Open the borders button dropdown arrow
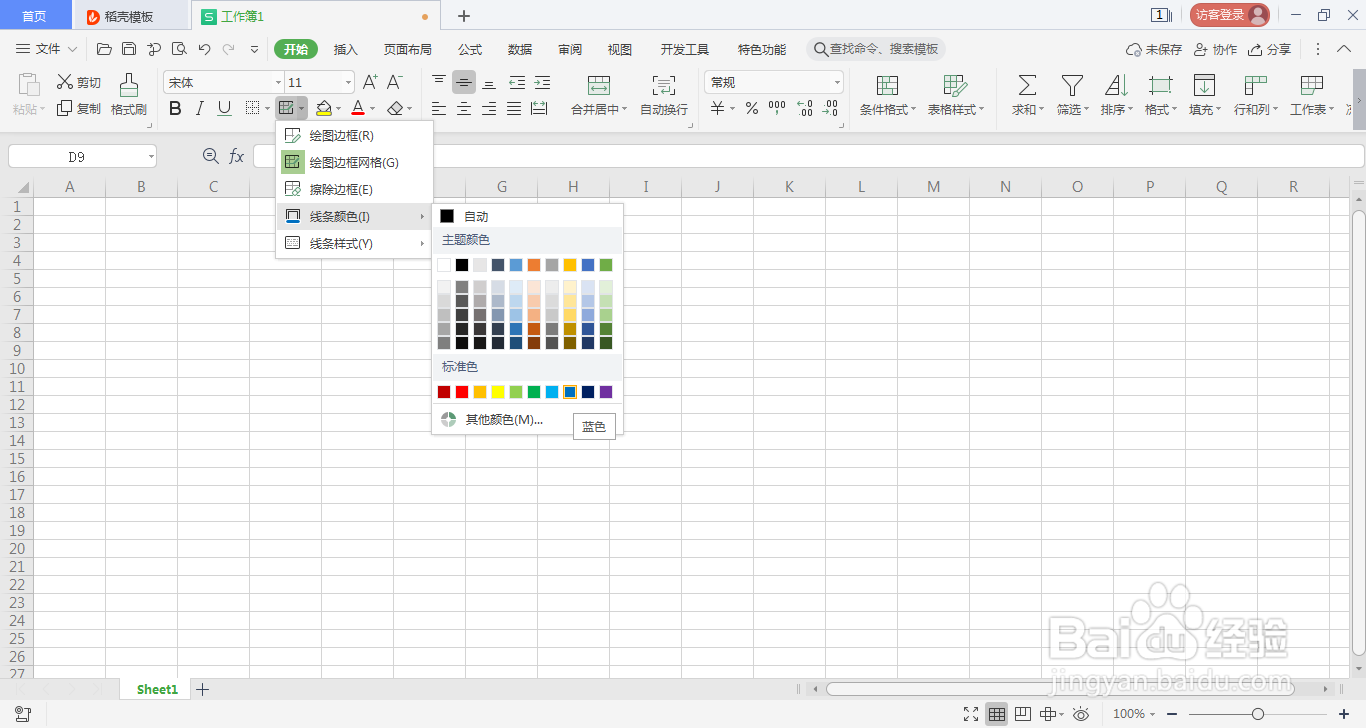The height and width of the screenshot is (728, 1366). (267, 108)
